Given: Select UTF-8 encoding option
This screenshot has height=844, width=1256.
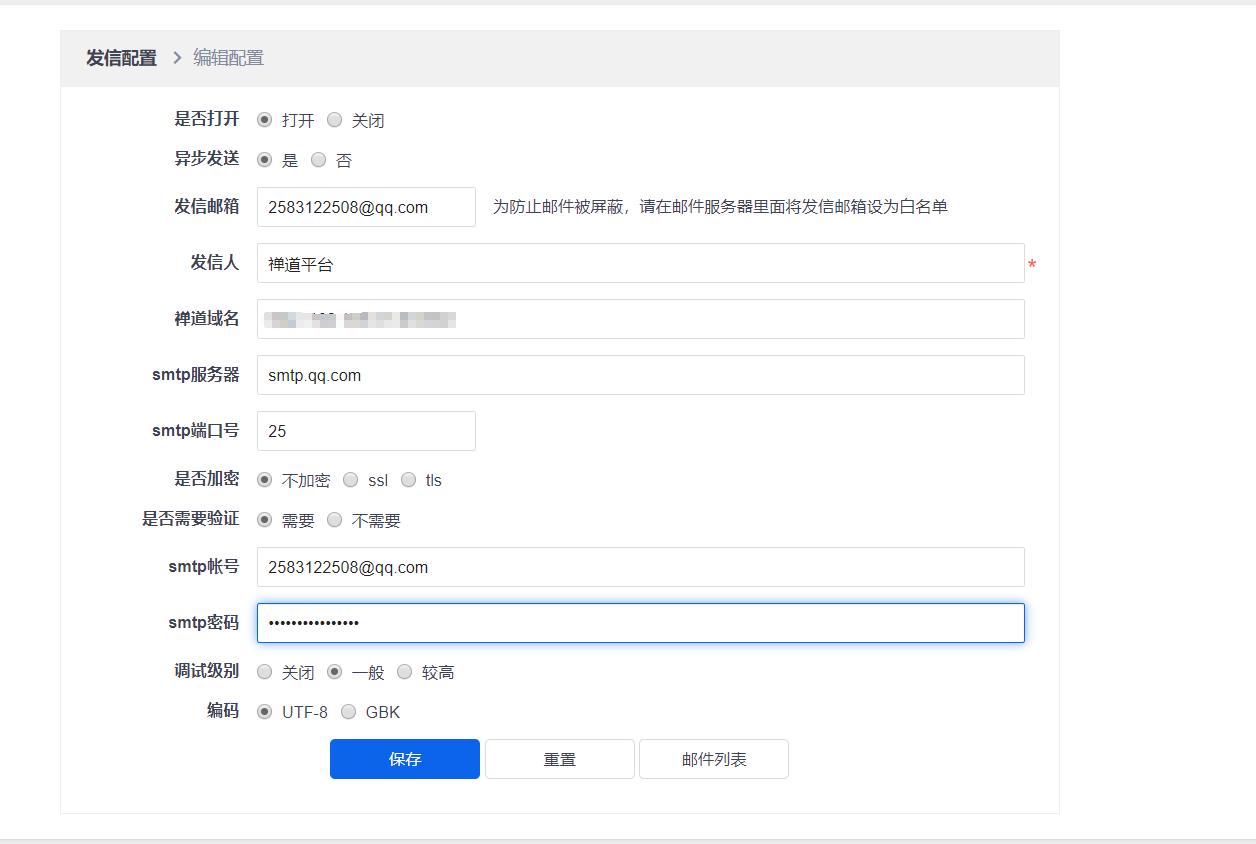Looking at the screenshot, I should 265,712.
